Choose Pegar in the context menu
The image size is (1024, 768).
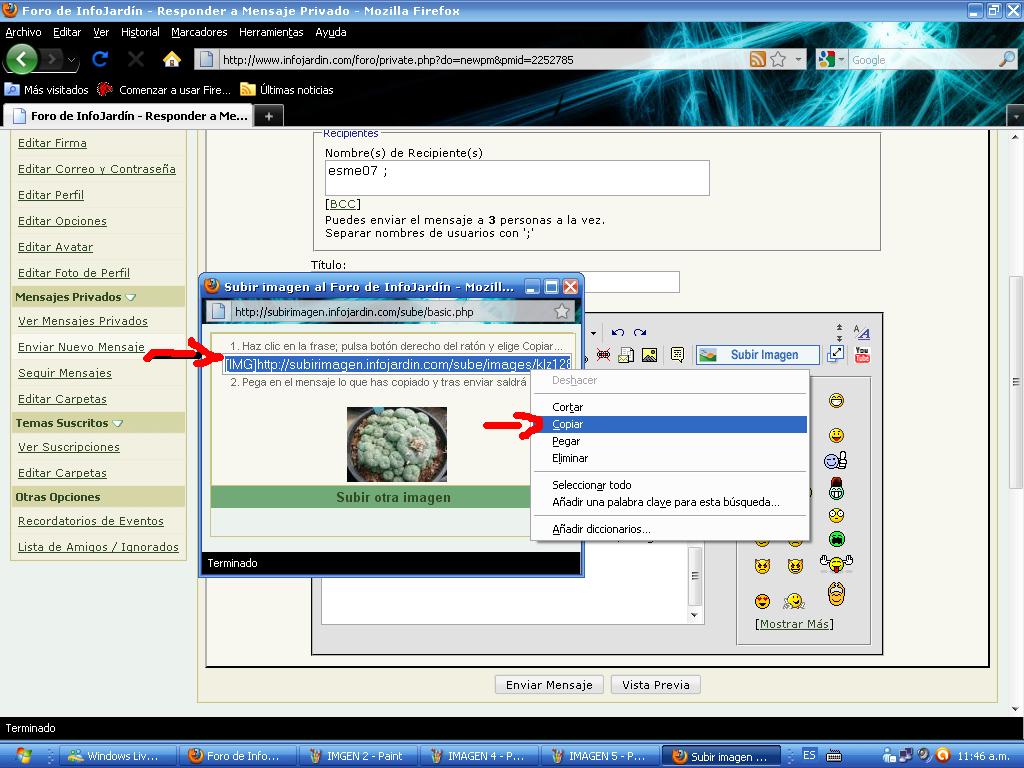(x=670, y=441)
